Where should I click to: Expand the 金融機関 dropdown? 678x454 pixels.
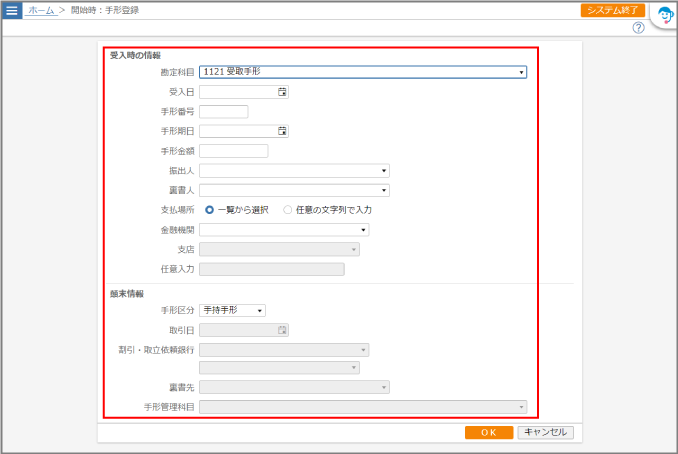pyautogui.click(x=363, y=230)
